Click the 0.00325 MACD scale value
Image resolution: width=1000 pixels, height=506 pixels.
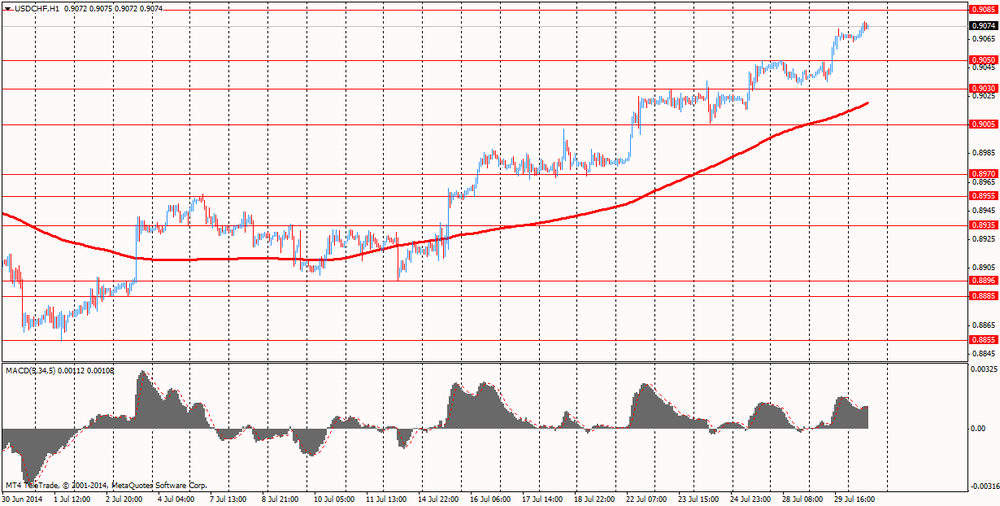984,370
